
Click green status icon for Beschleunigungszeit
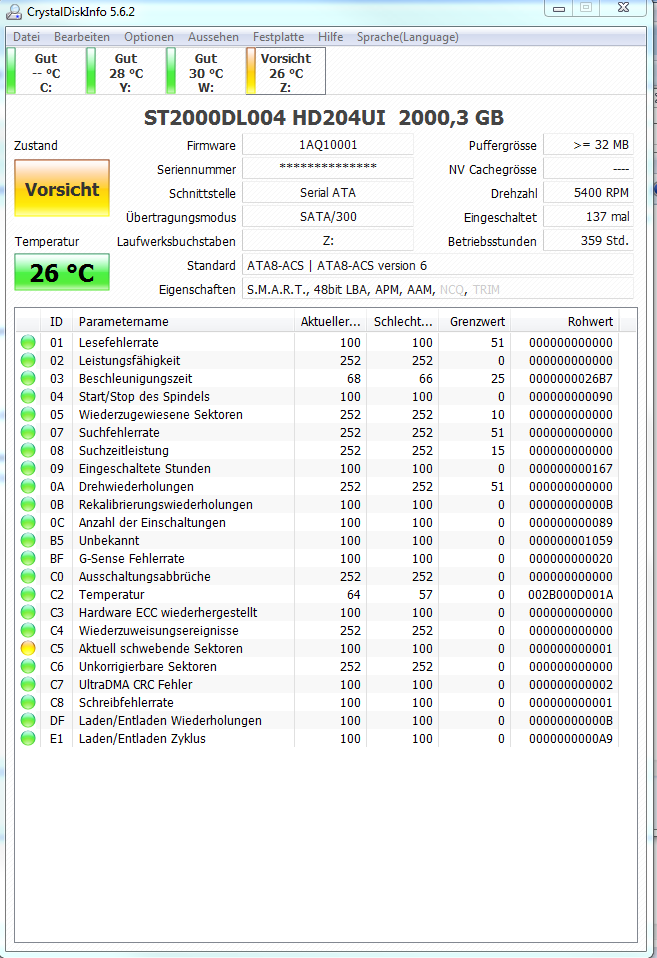(x=28, y=378)
